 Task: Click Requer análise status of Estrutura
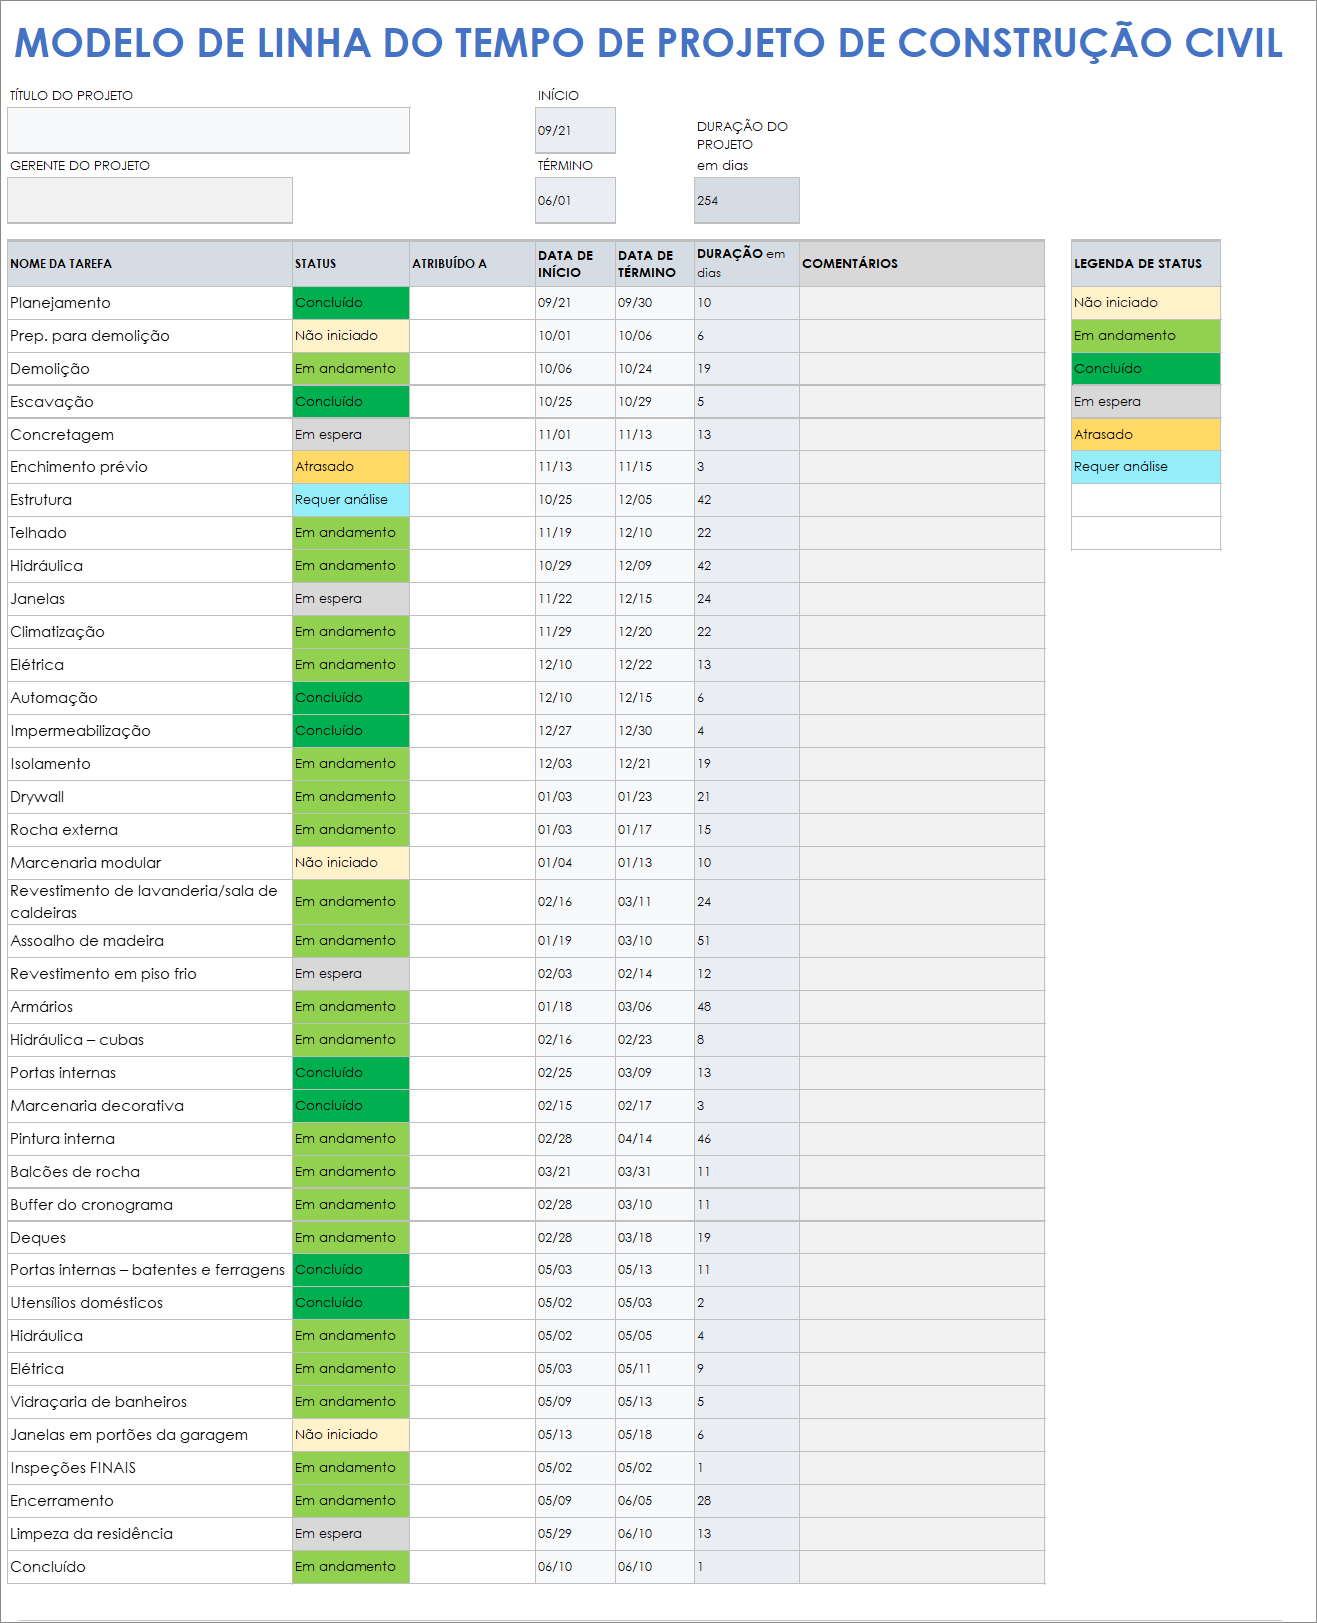[351, 500]
